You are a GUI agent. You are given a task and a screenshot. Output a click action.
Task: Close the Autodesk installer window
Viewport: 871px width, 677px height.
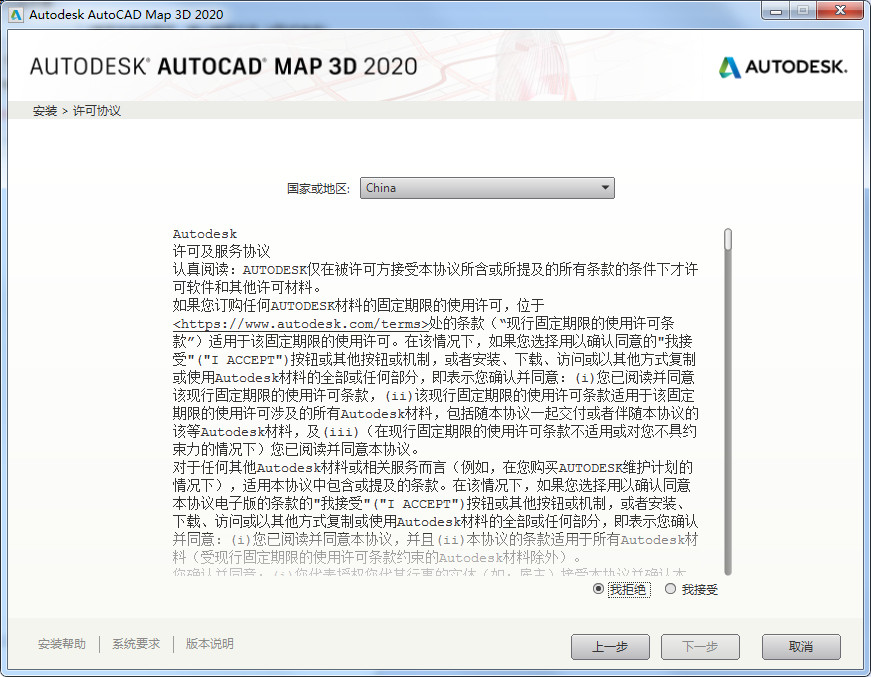pos(840,11)
